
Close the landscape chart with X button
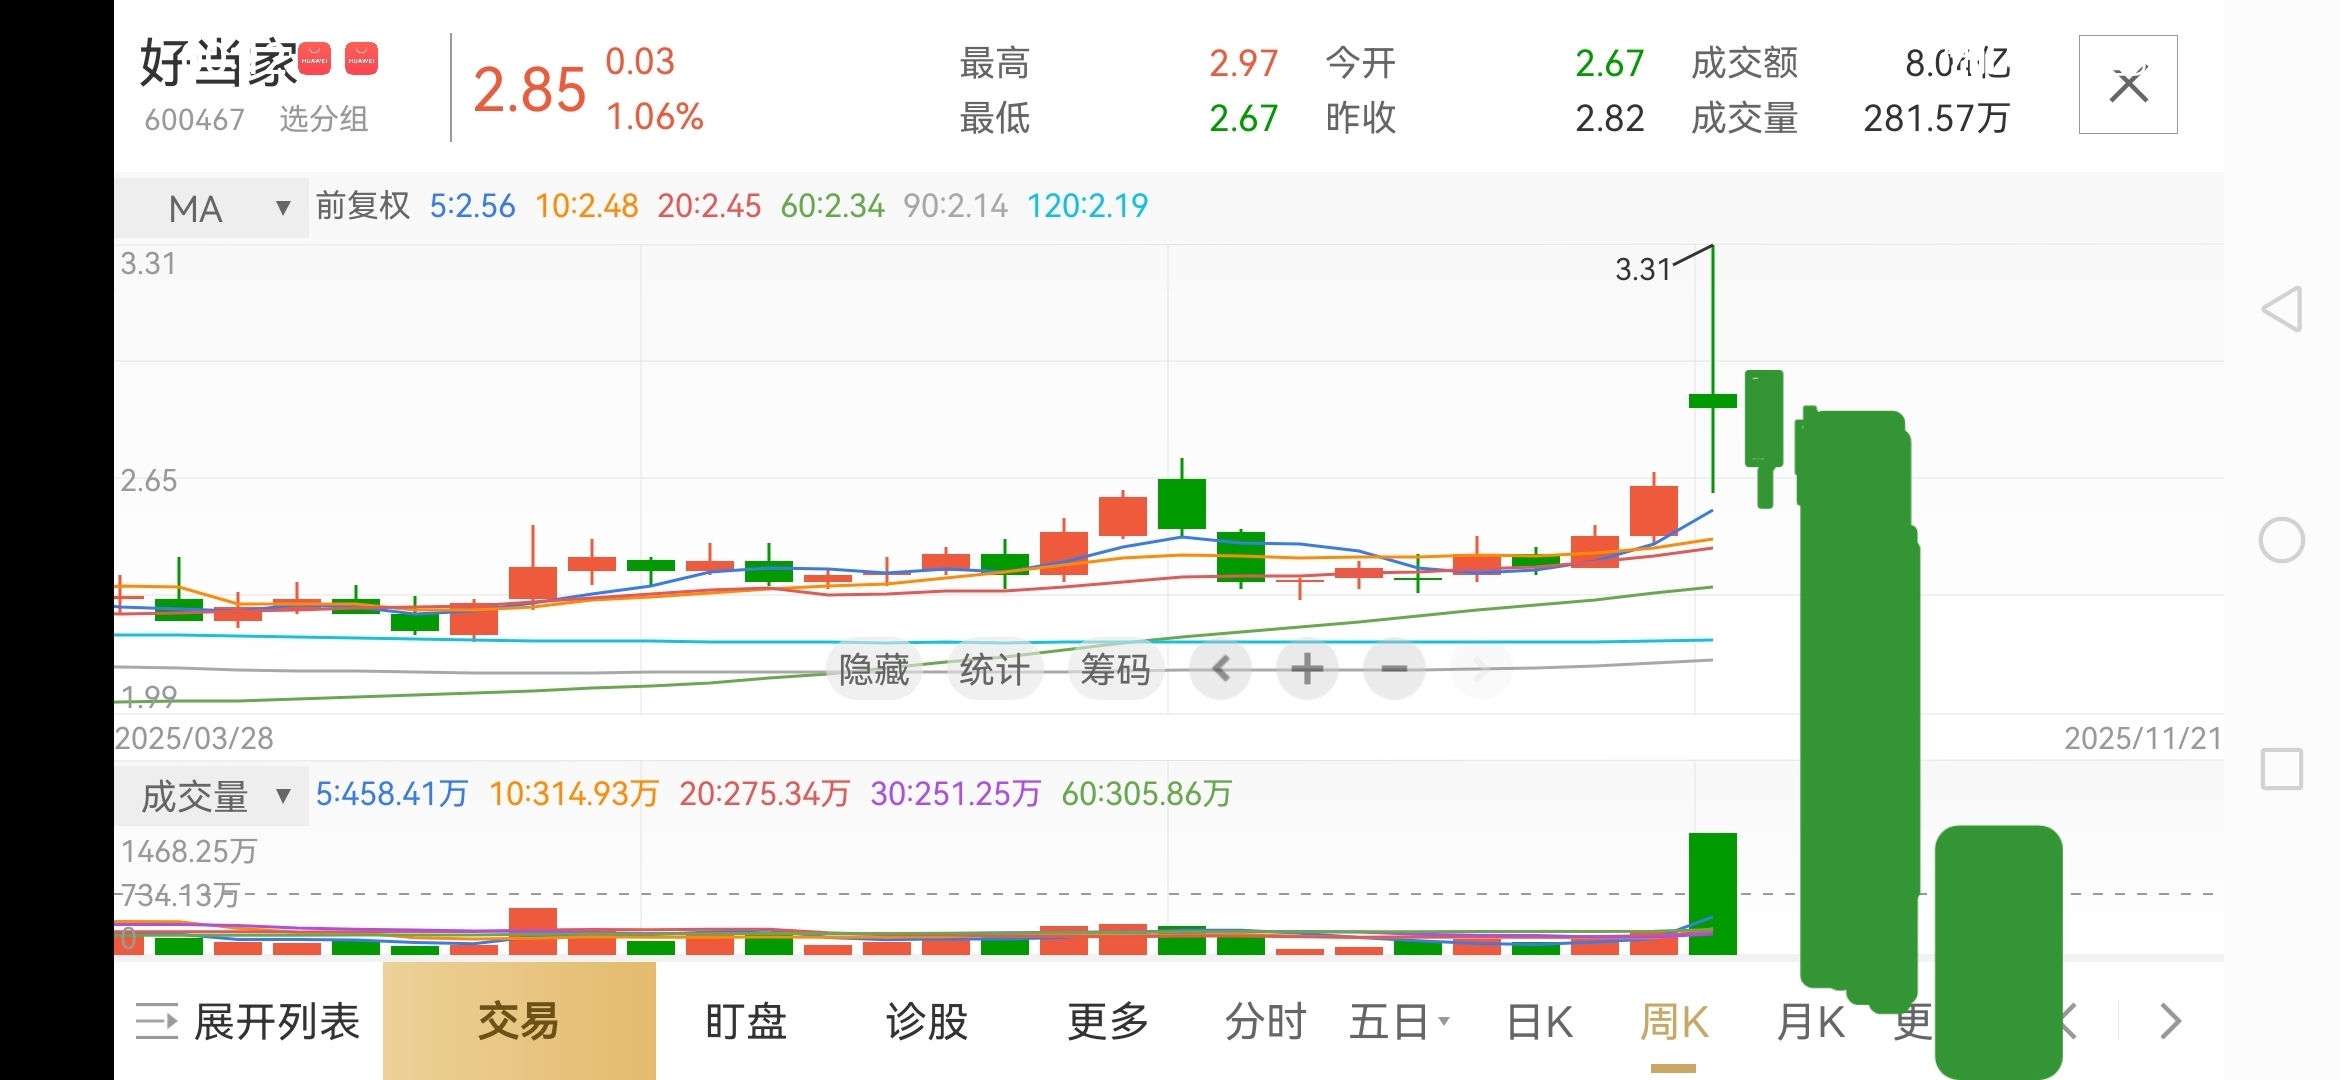pos(2128,85)
